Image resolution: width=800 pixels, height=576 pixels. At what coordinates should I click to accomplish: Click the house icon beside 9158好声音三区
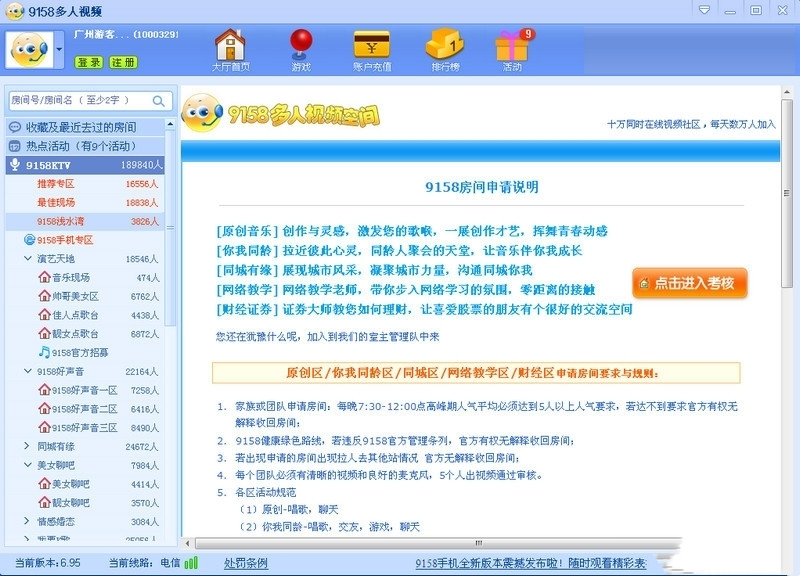pos(44,427)
